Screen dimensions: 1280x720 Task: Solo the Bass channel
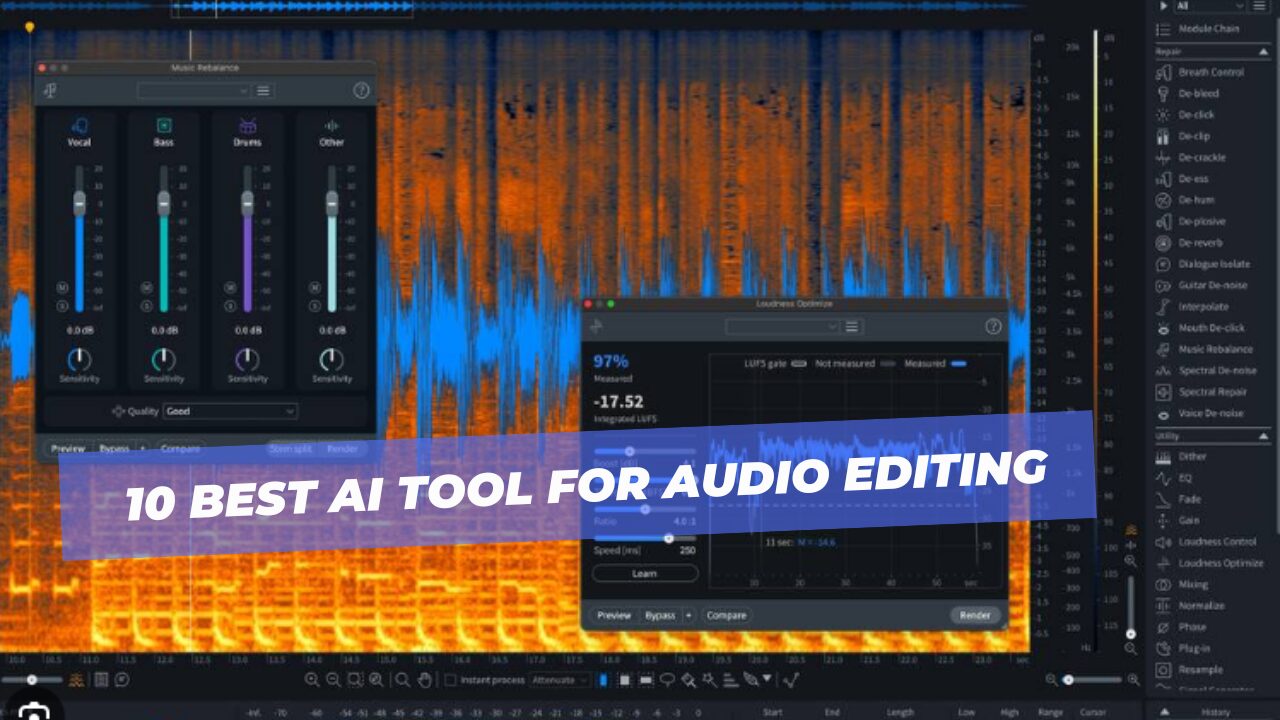(x=146, y=305)
